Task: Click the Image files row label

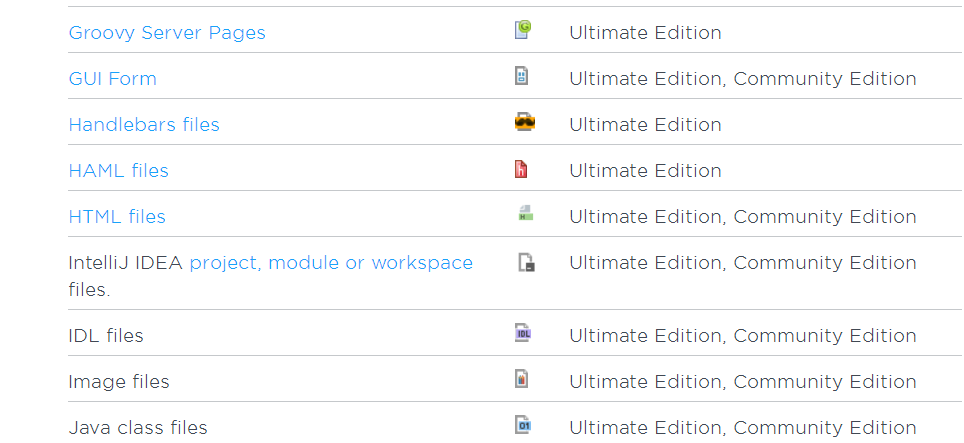Action: 119,382
